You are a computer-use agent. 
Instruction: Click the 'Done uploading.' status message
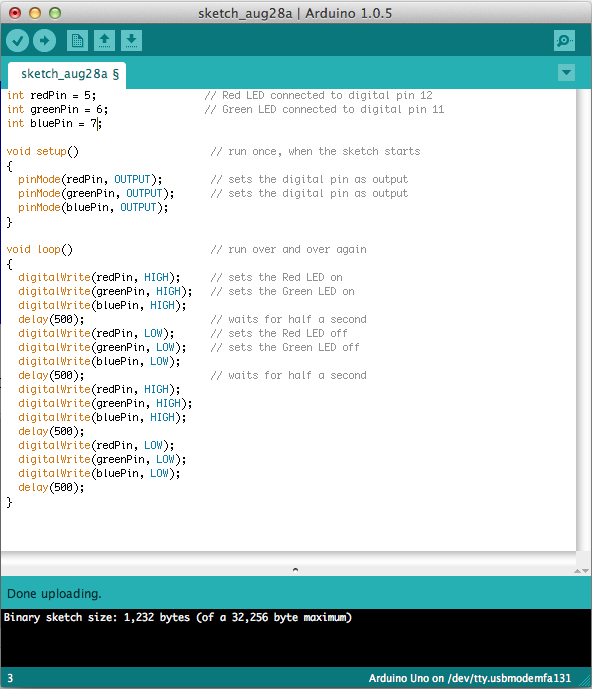click(54, 594)
